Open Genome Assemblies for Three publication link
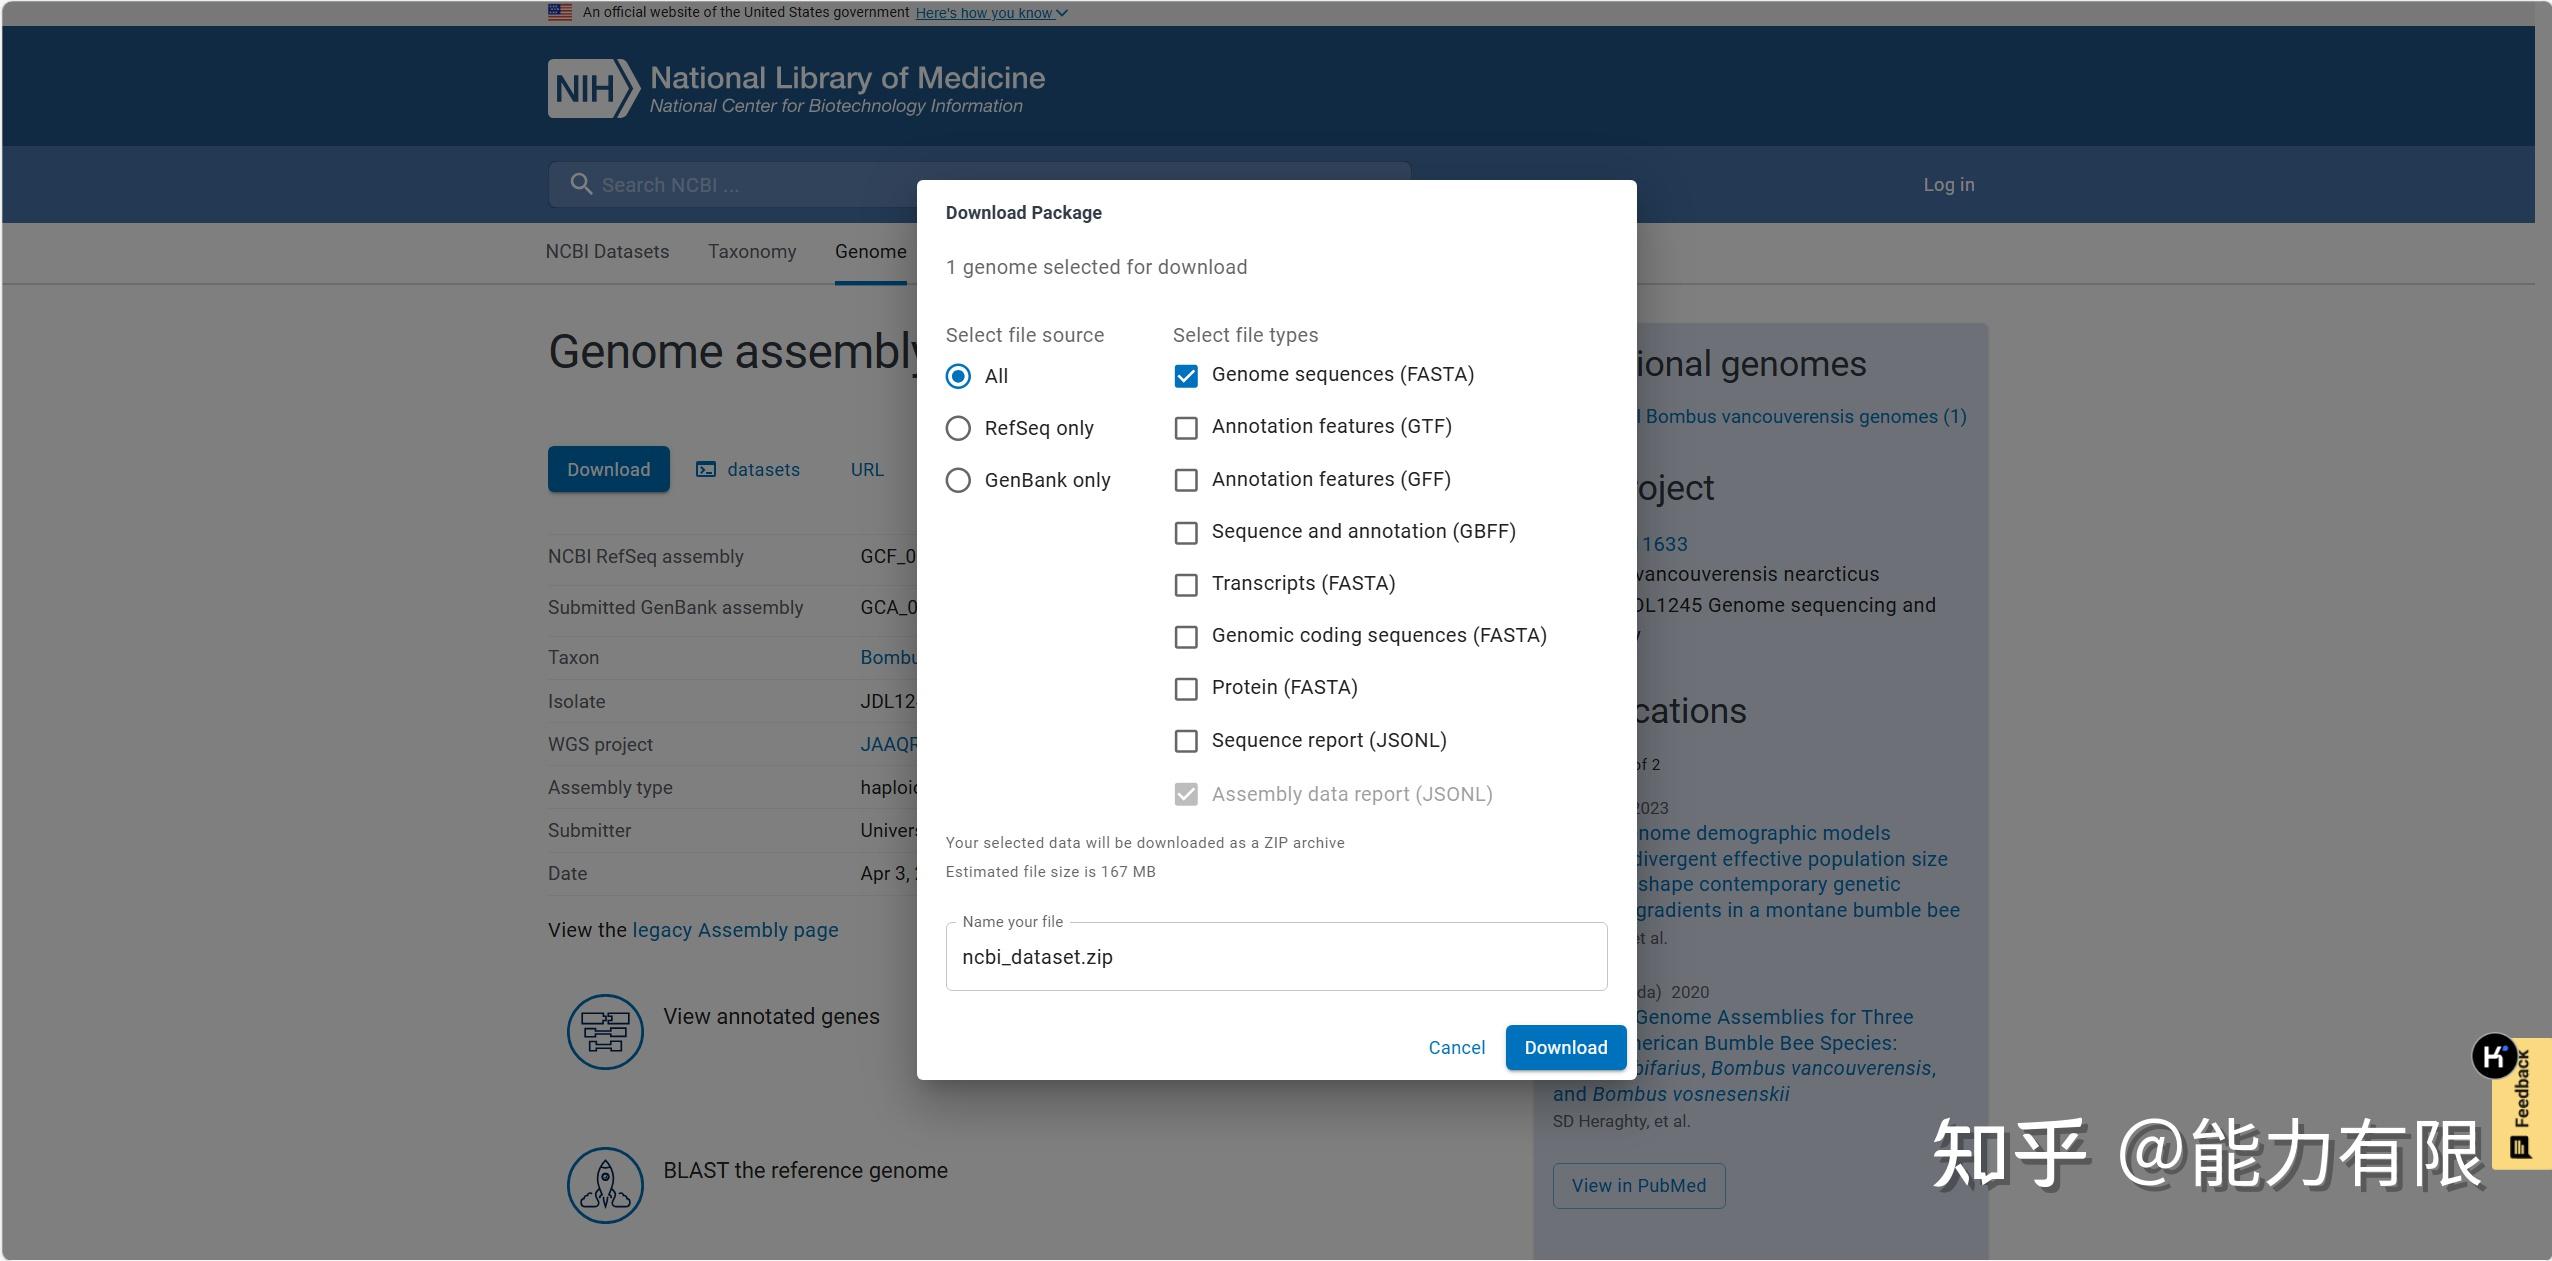 [x=1744, y=1055]
